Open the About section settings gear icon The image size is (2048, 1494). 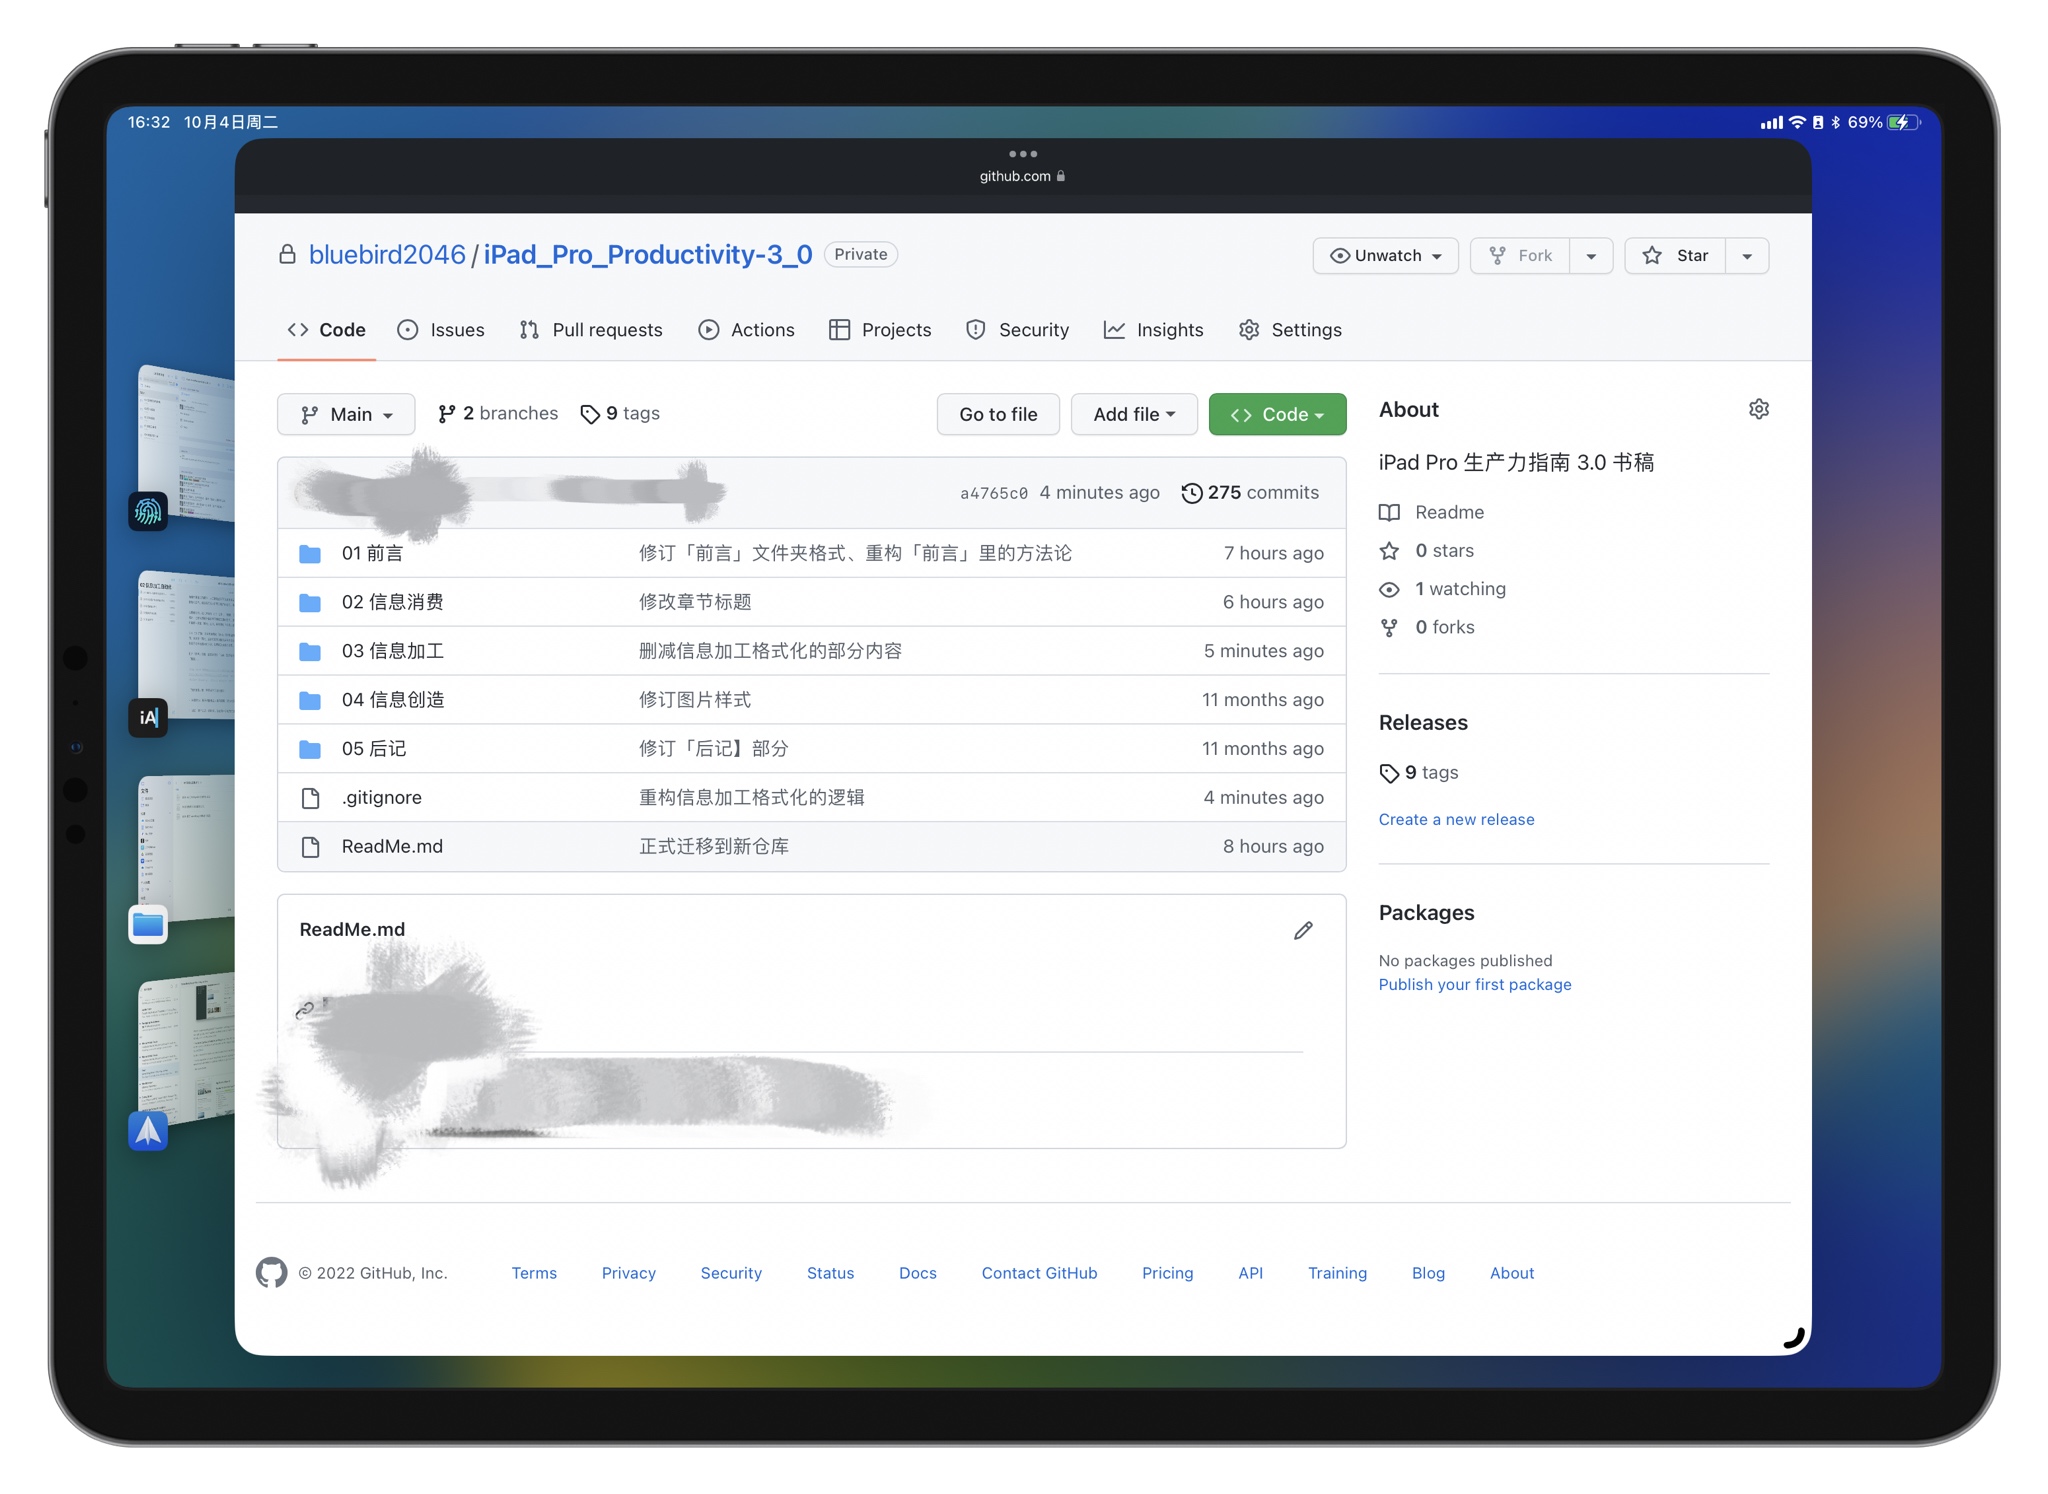1759,409
